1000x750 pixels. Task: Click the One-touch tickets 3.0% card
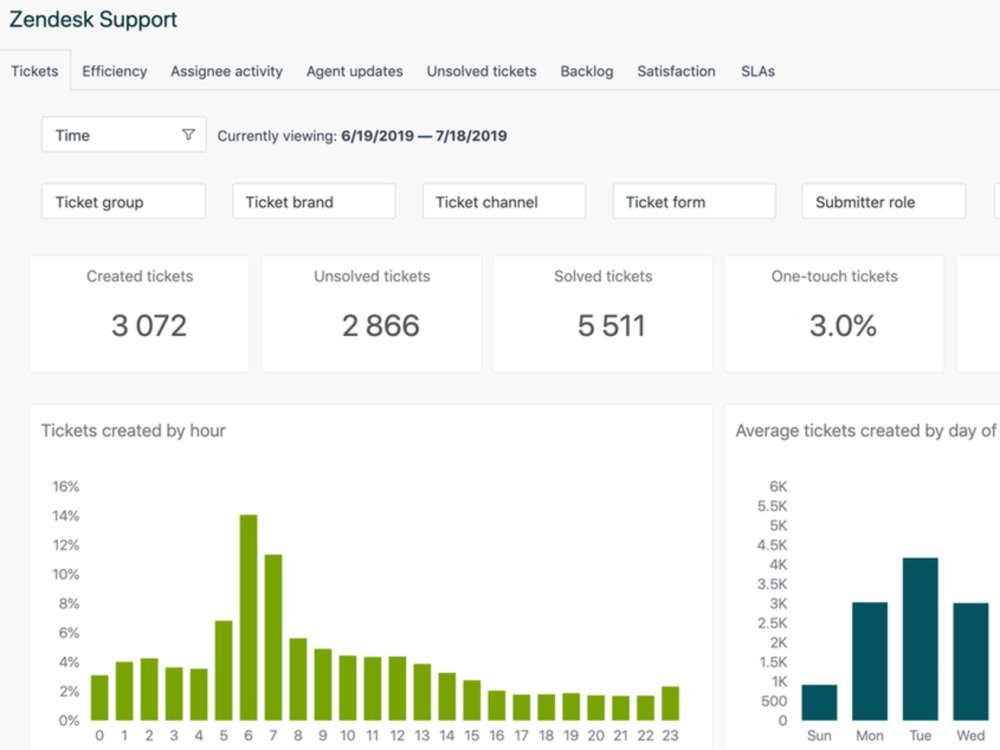pos(834,314)
